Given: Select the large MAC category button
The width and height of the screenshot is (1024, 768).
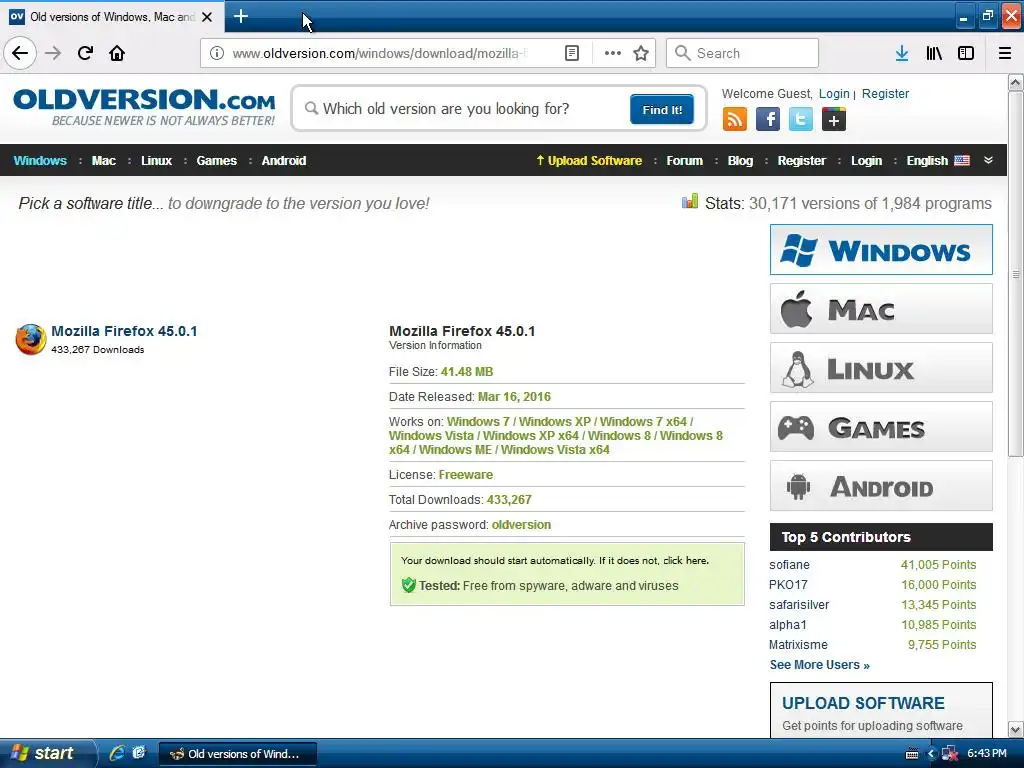Looking at the screenshot, I should 881,308.
